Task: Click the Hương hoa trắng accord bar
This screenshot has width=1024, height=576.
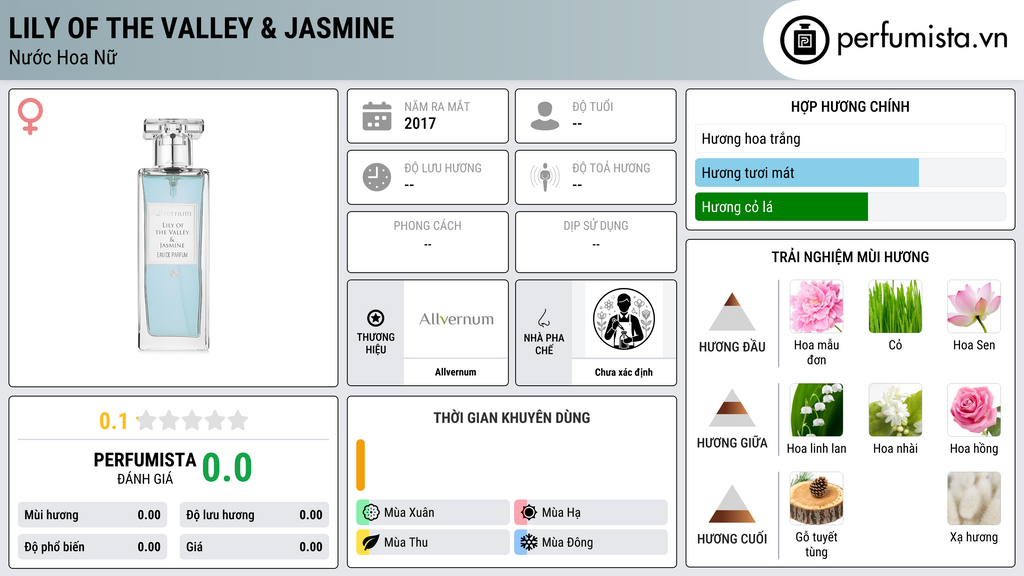Action: tap(850, 138)
